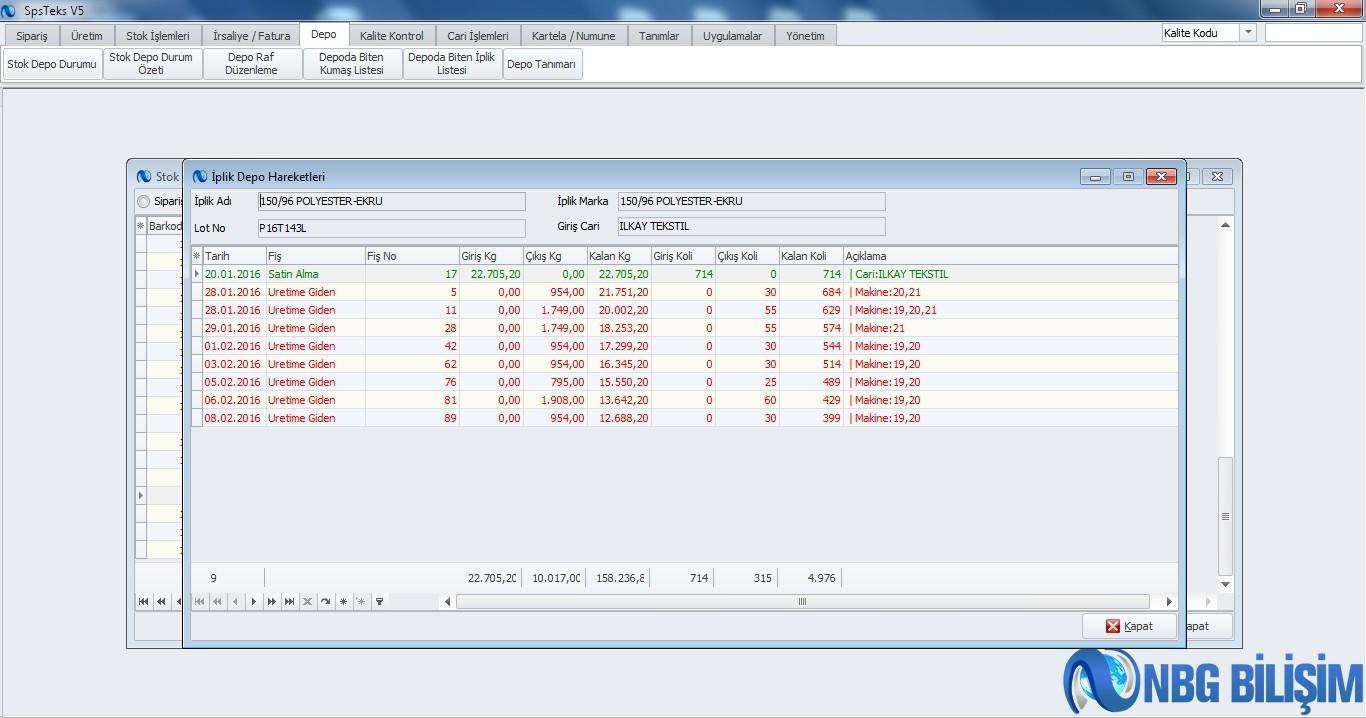The height and width of the screenshot is (718, 1366).
Task: Click the Kalan Koli column header
Action: click(x=811, y=256)
